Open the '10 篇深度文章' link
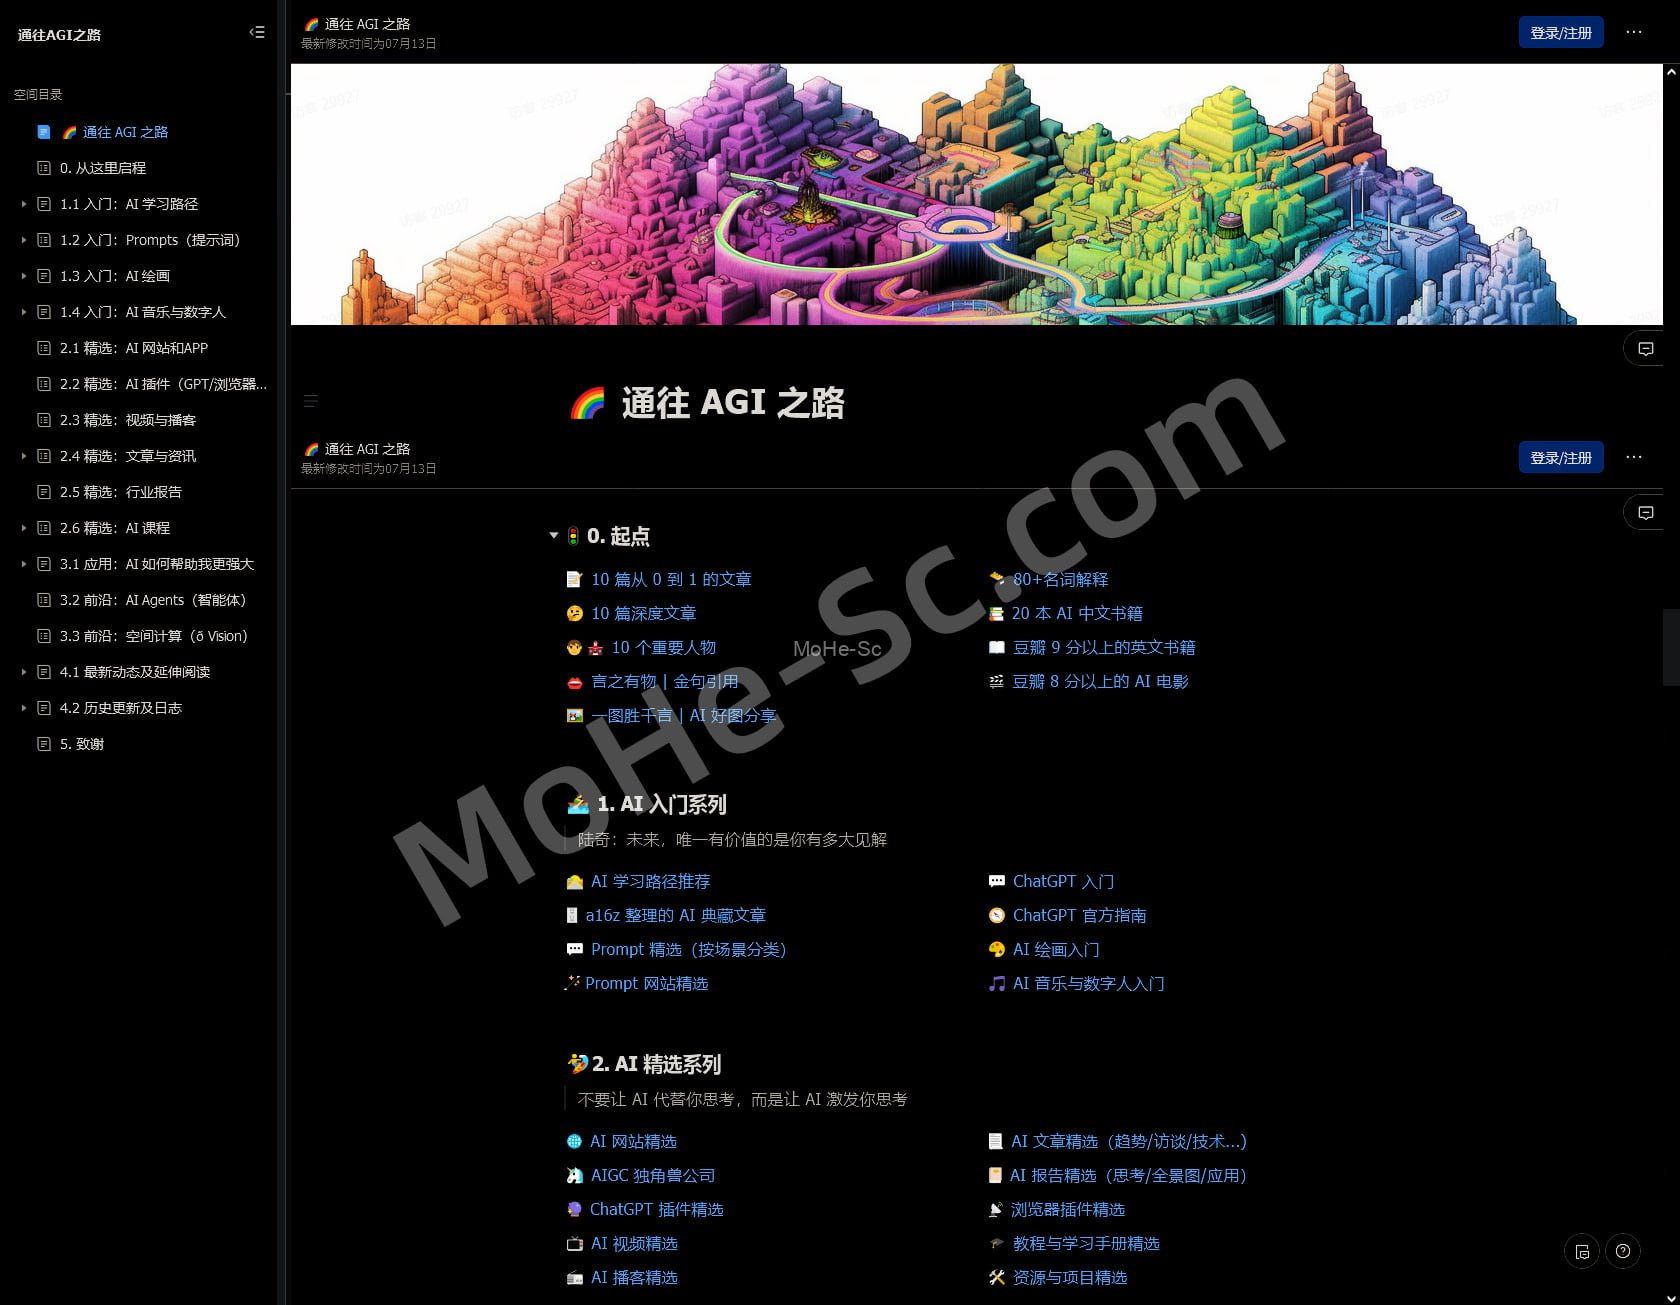Viewport: 1680px width, 1305px height. click(643, 613)
